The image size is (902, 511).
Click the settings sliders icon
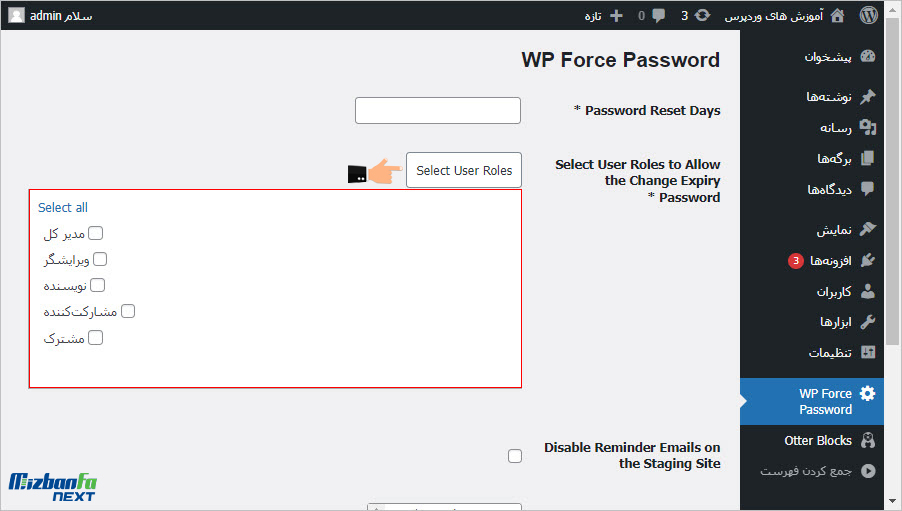867,352
